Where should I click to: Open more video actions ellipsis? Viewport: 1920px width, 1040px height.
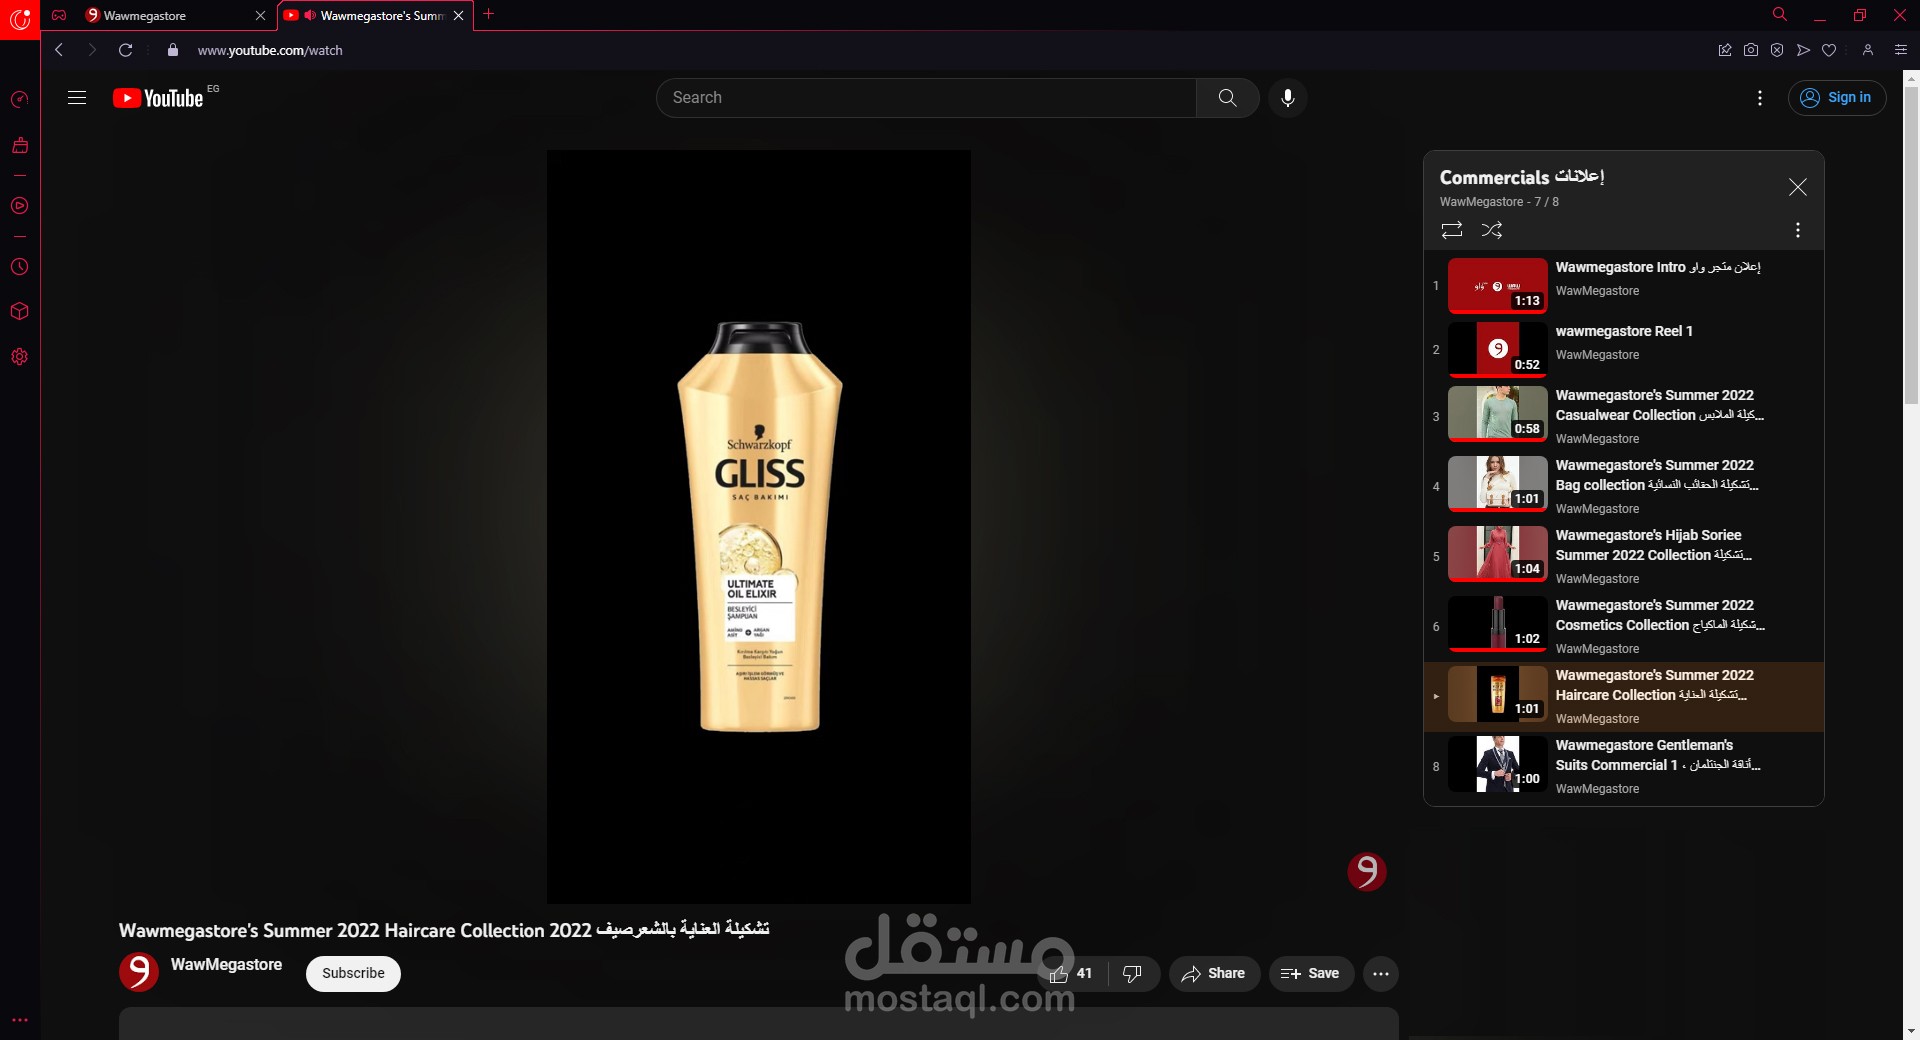[x=1381, y=974]
